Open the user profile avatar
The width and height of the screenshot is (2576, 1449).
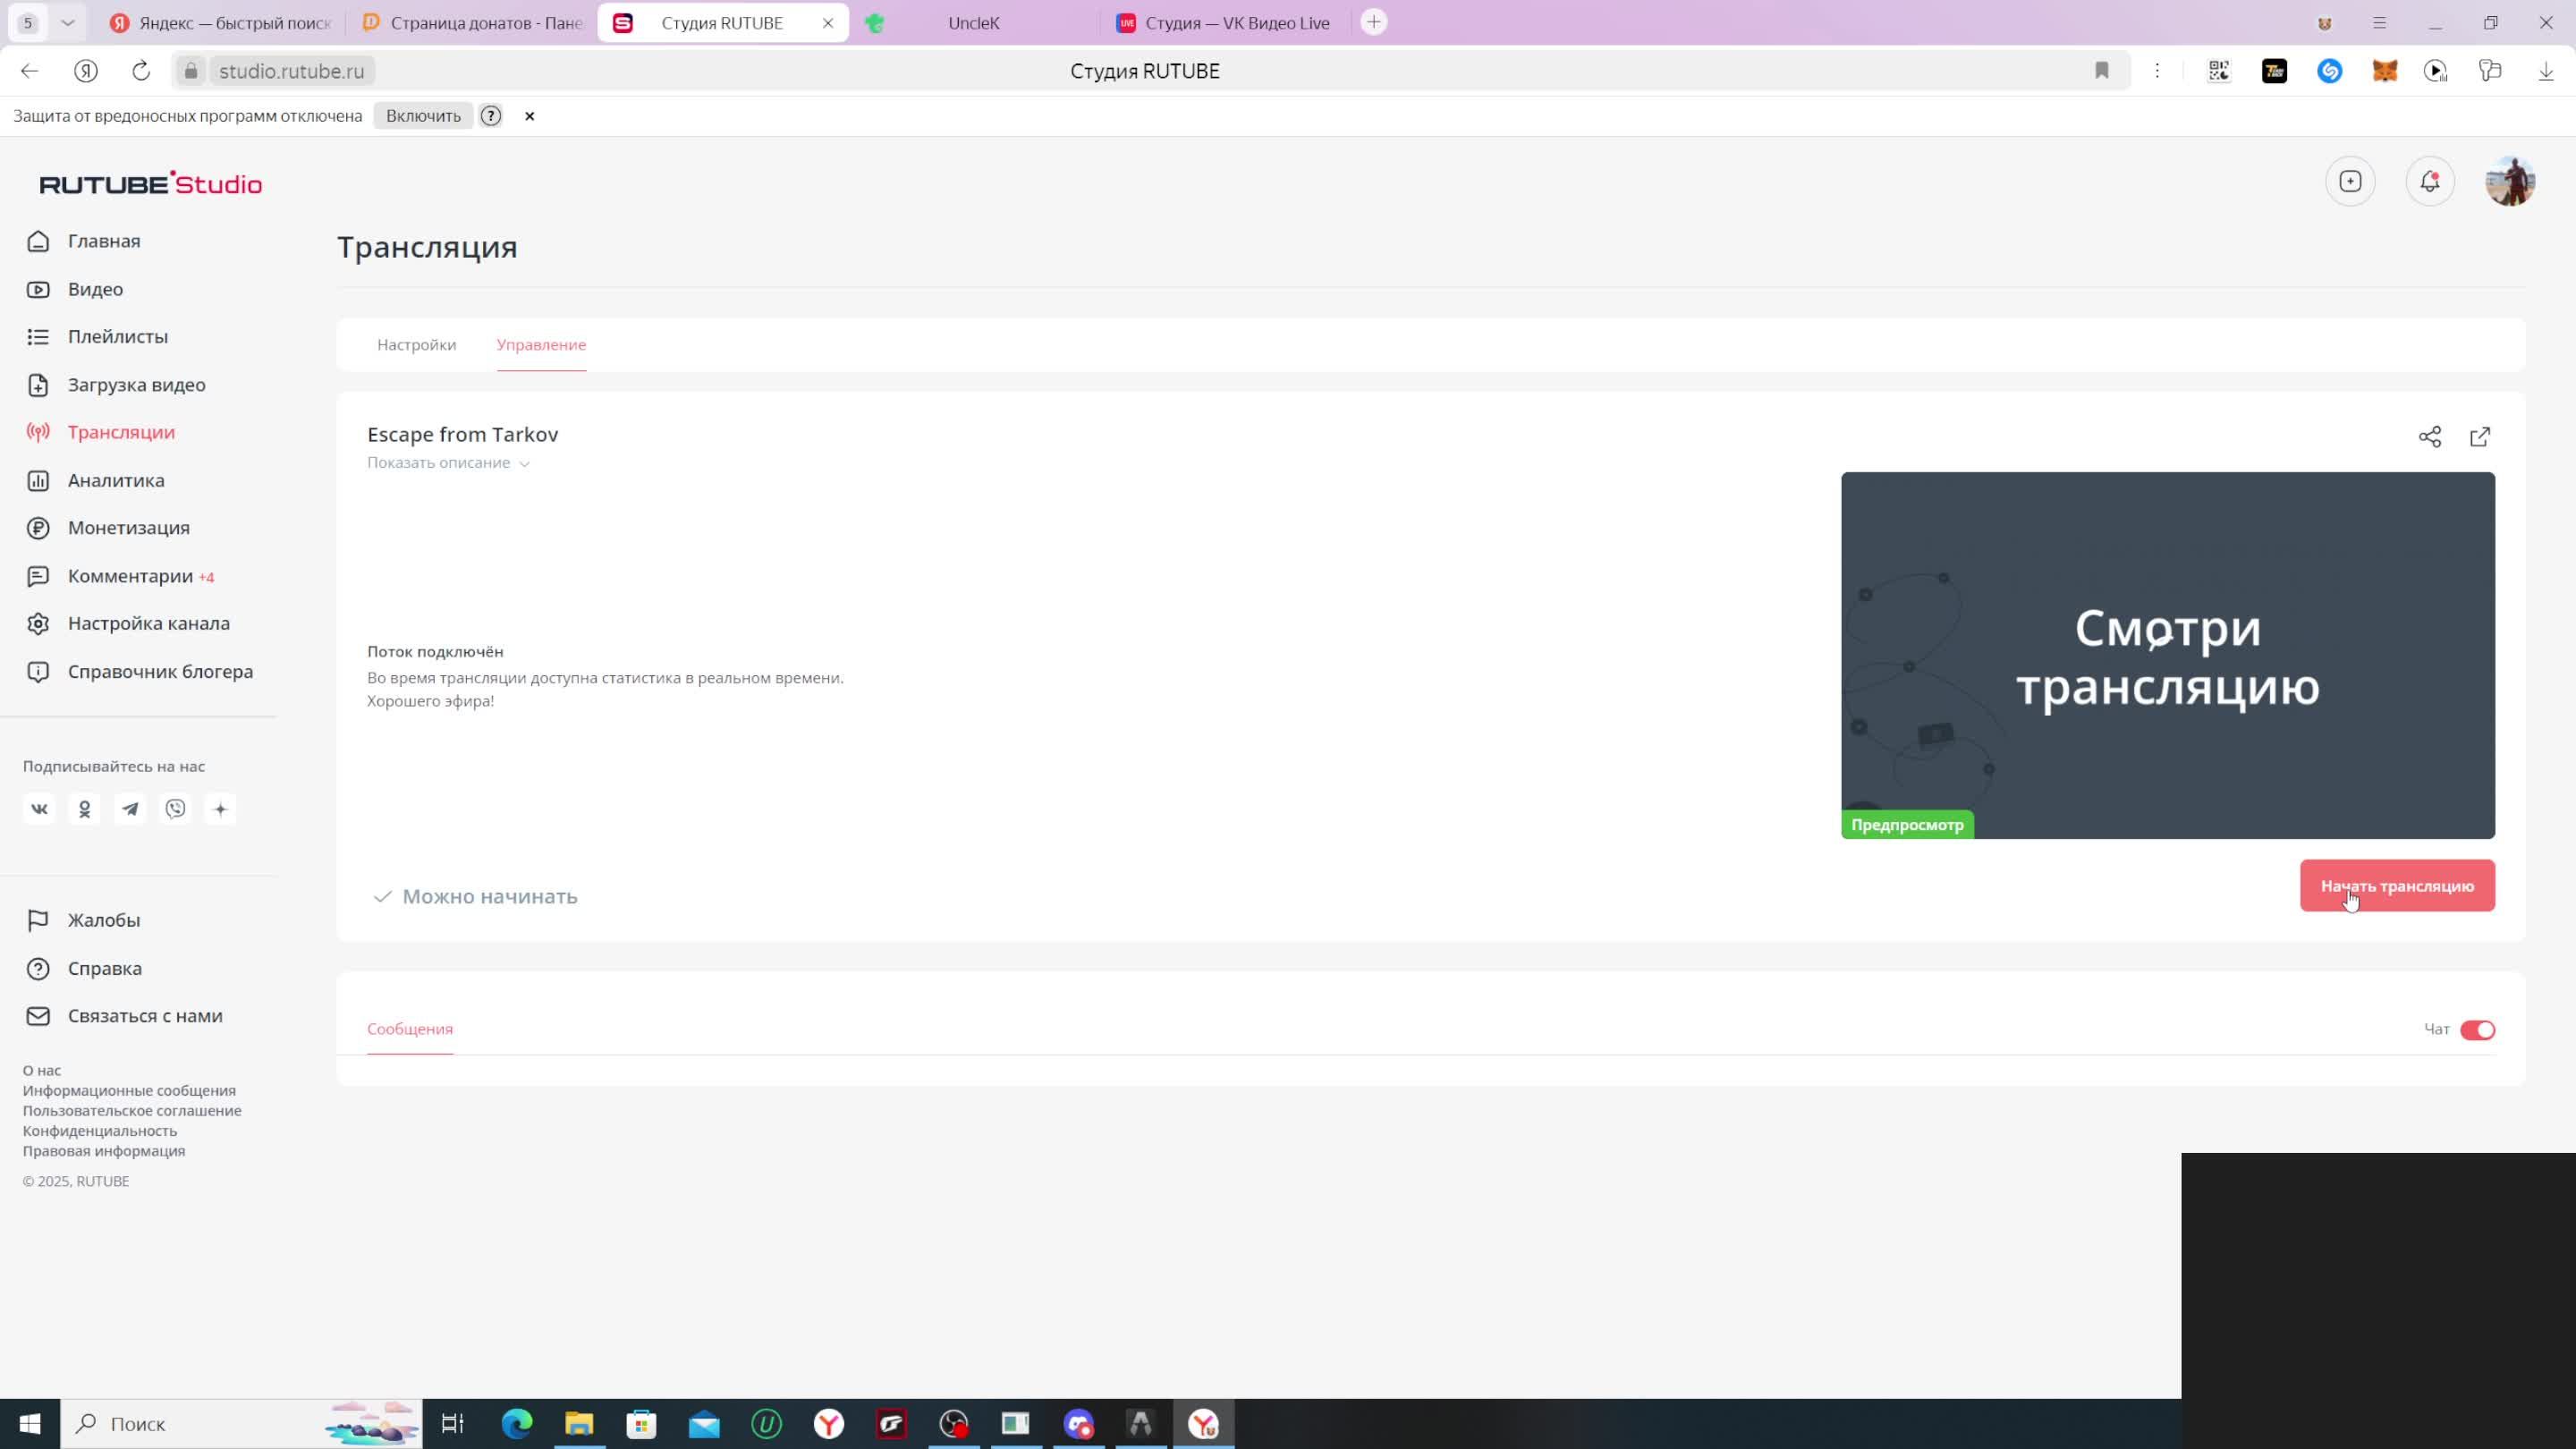pos(2510,181)
